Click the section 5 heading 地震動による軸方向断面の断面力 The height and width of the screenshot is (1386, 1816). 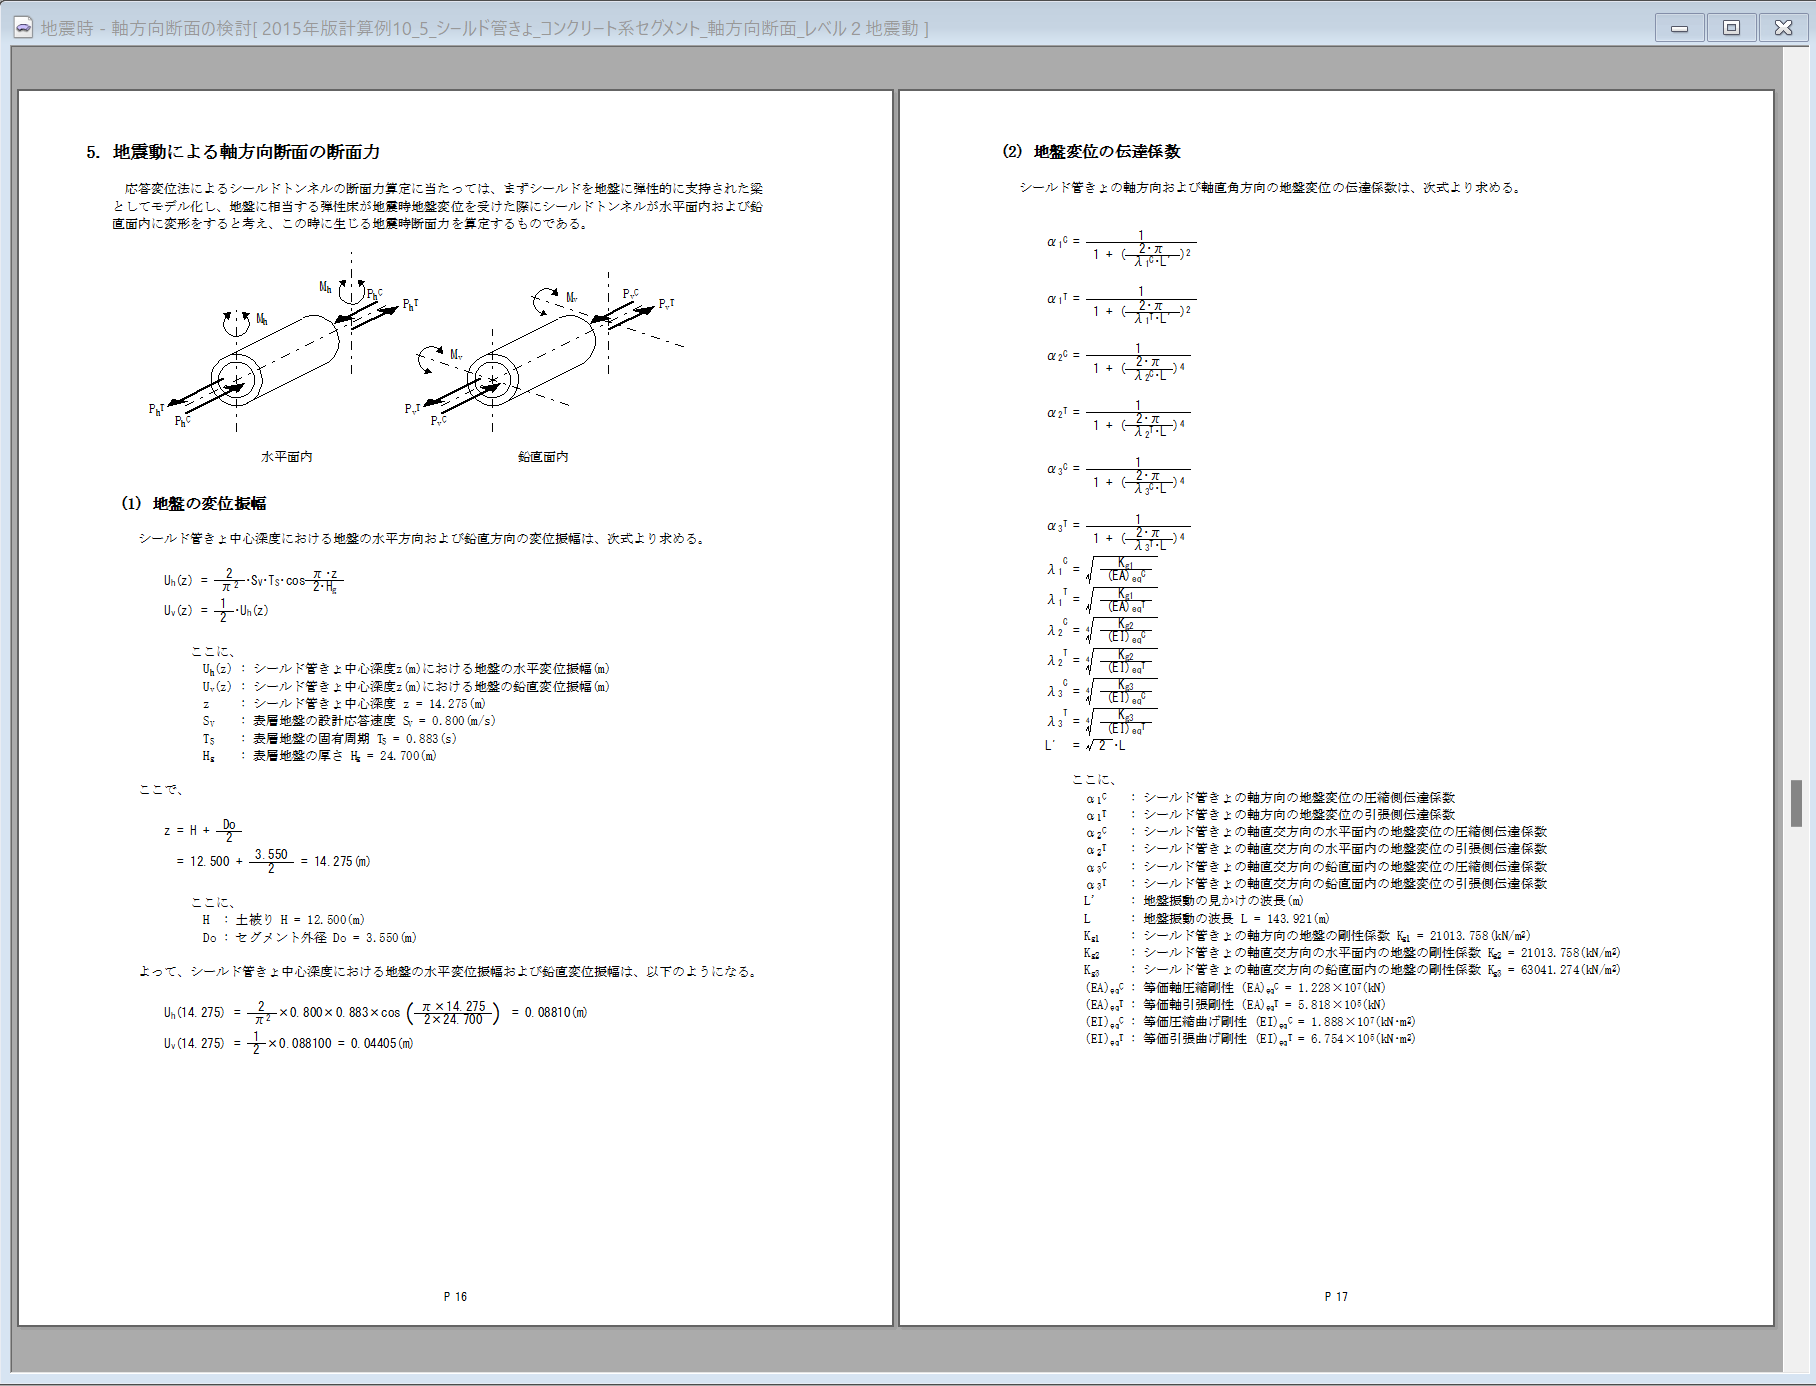point(245,152)
